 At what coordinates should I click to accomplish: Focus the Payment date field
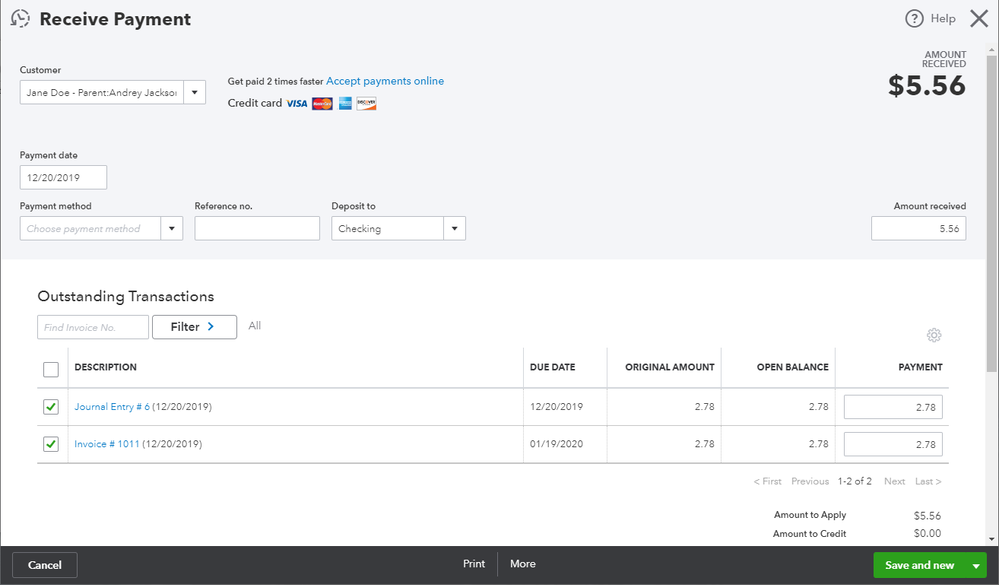pos(63,177)
